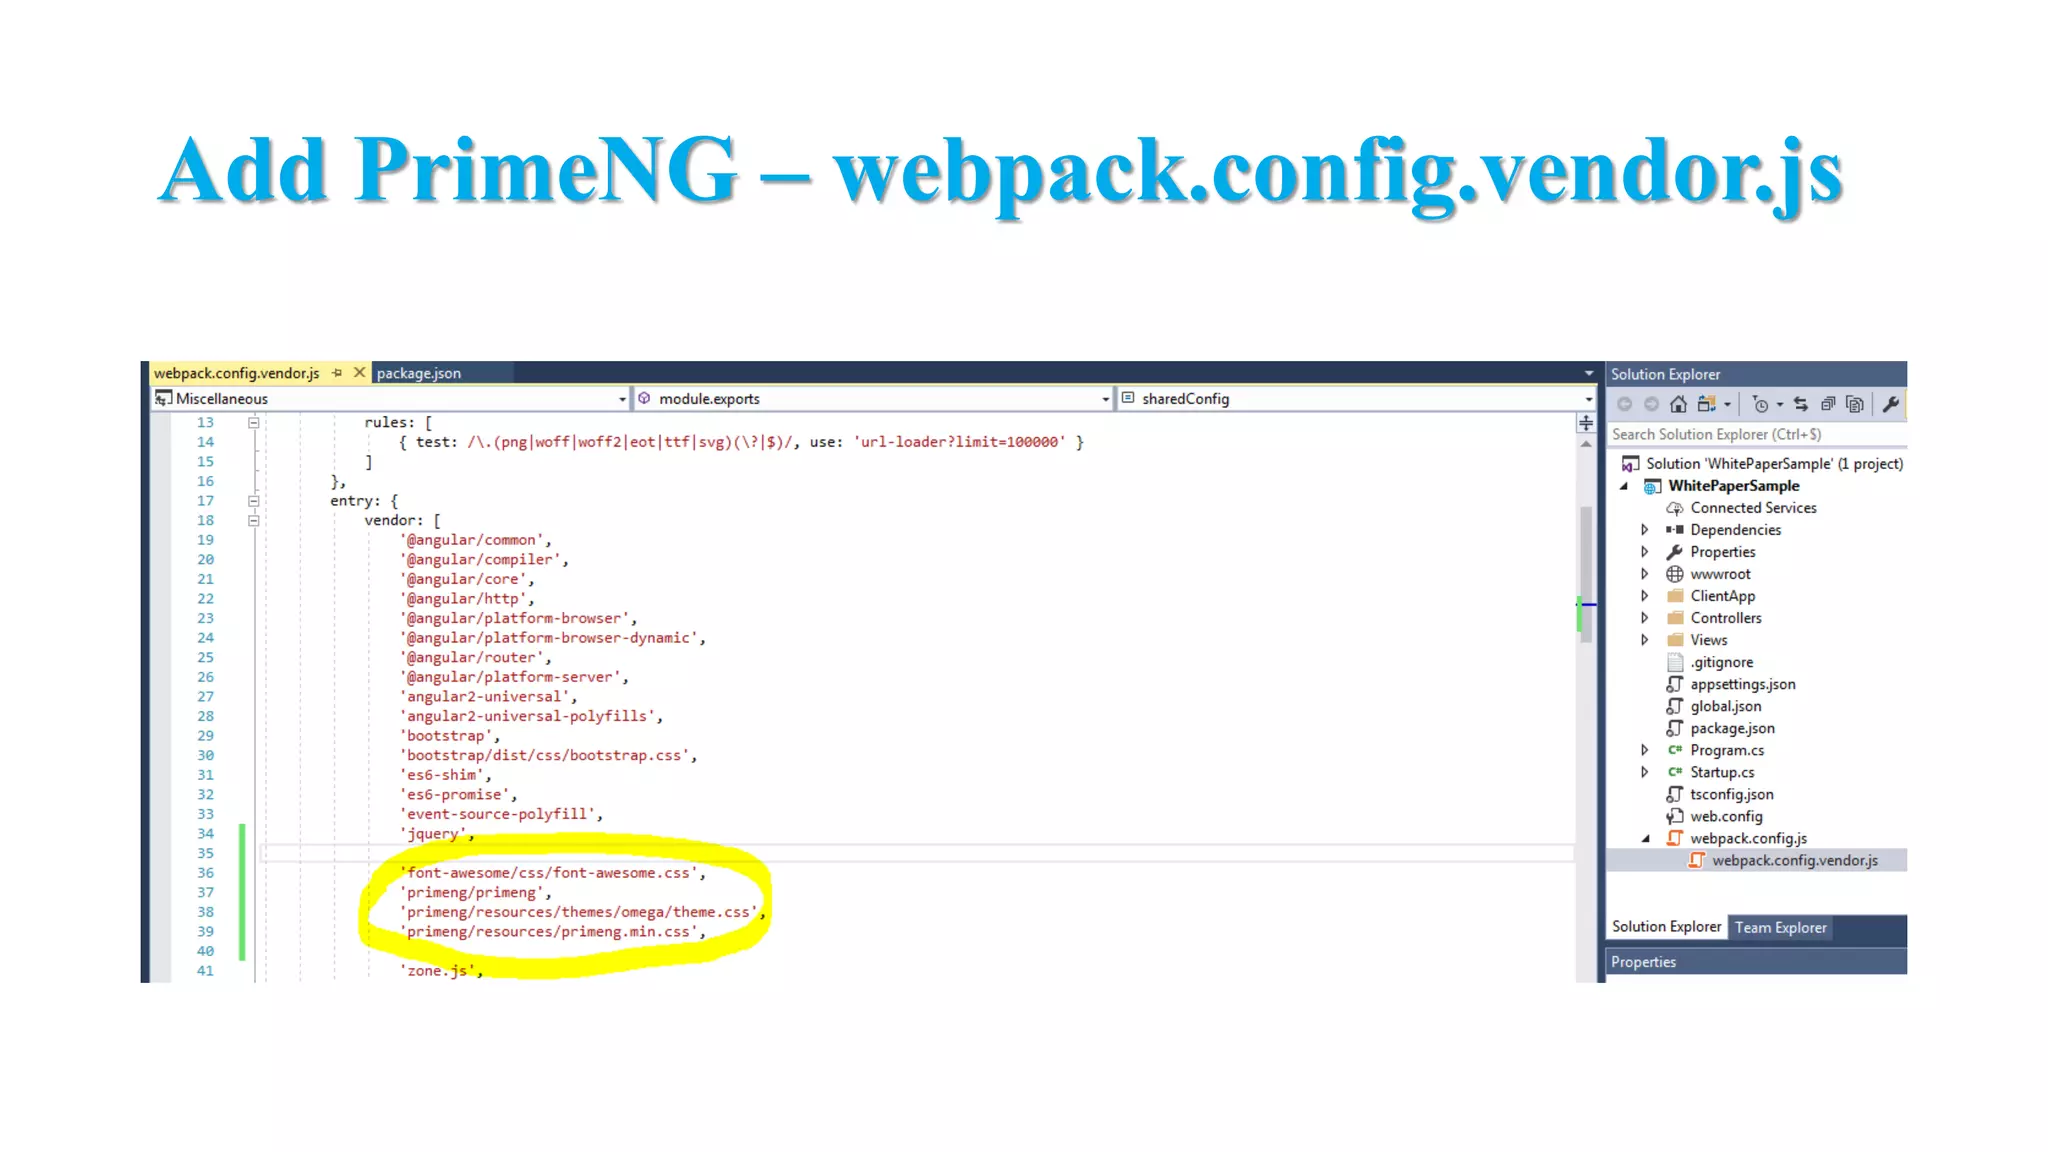The height and width of the screenshot is (1152, 2048).
Task: Click the Startup.cs C# file icon
Action: 1675,772
